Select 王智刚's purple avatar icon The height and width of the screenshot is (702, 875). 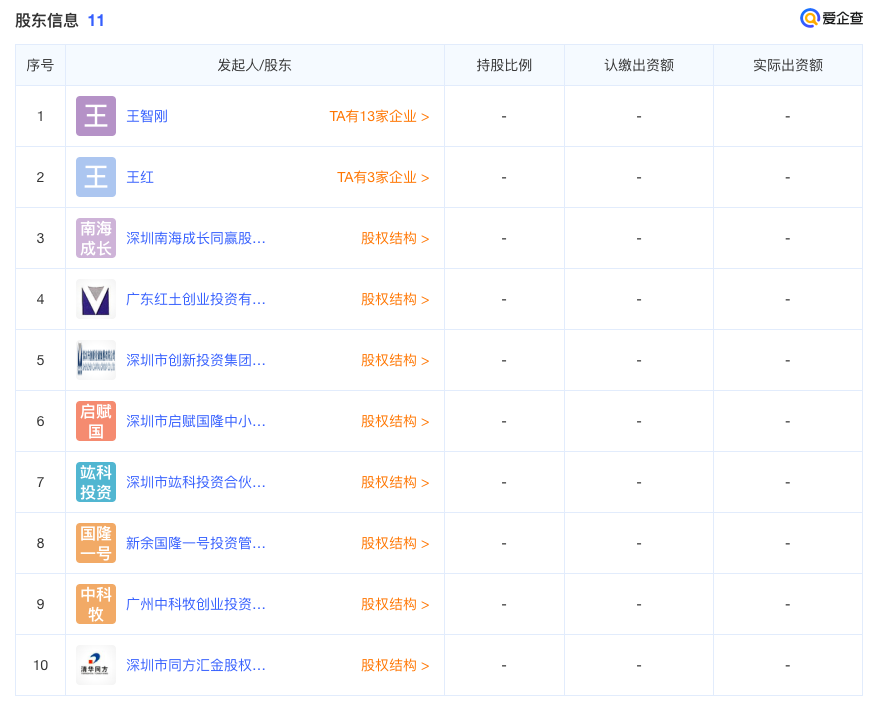[95, 115]
